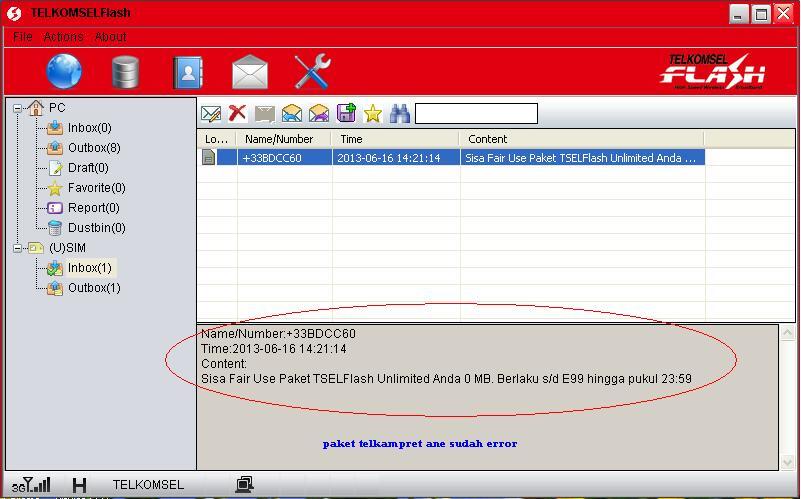Select Favorite(0) folder
The image size is (801, 499).
[97, 187]
